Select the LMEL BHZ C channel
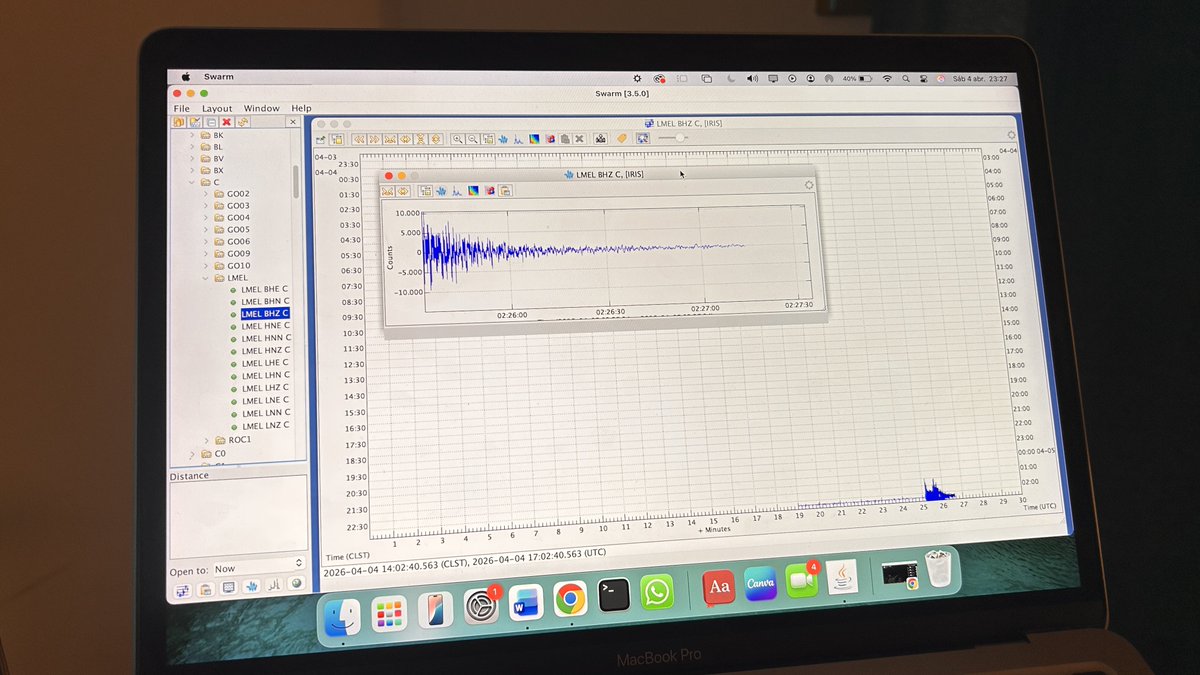This screenshot has height=675, width=1200. (265, 313)
